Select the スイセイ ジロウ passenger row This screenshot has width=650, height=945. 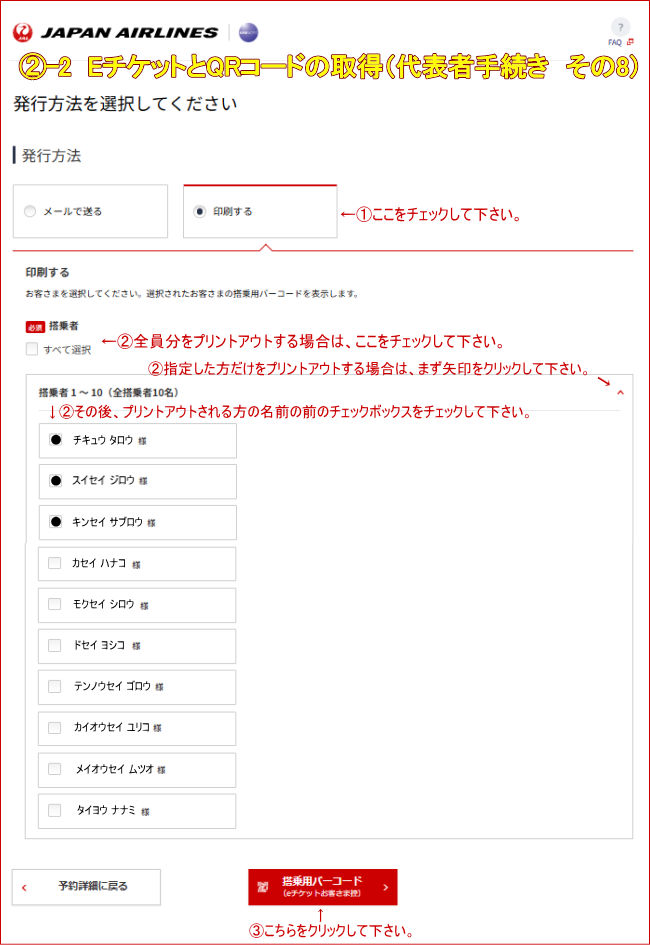[x=135, y=482]
